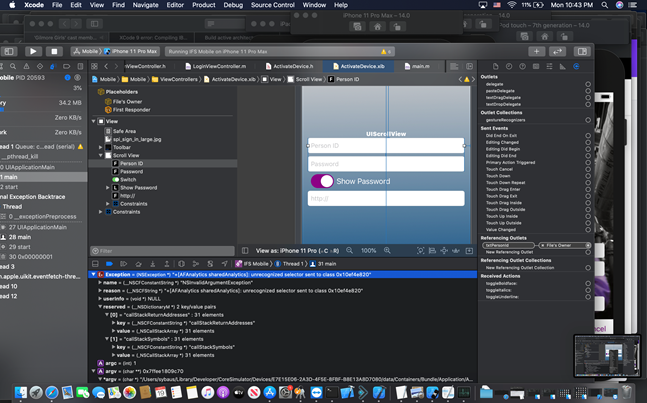The width and height of the screenshot is (647, 403).
Task: Click the code review arrows button
Action: pos(557,52)
